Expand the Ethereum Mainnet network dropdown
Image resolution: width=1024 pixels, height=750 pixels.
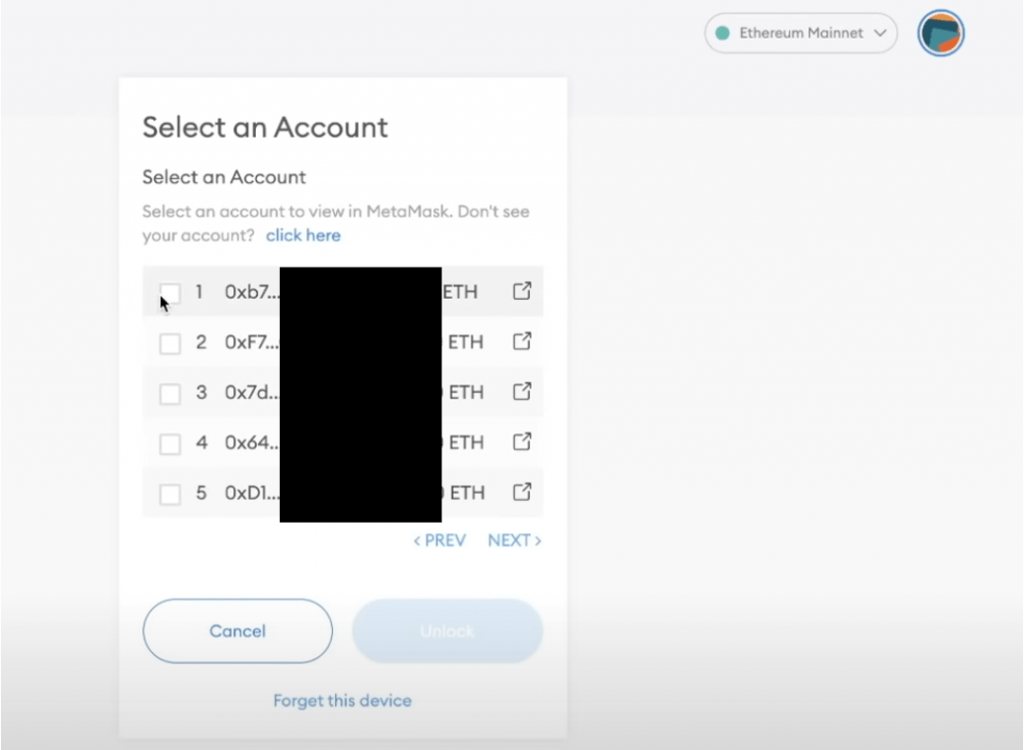pyautogui.click(x=800, y=34)
